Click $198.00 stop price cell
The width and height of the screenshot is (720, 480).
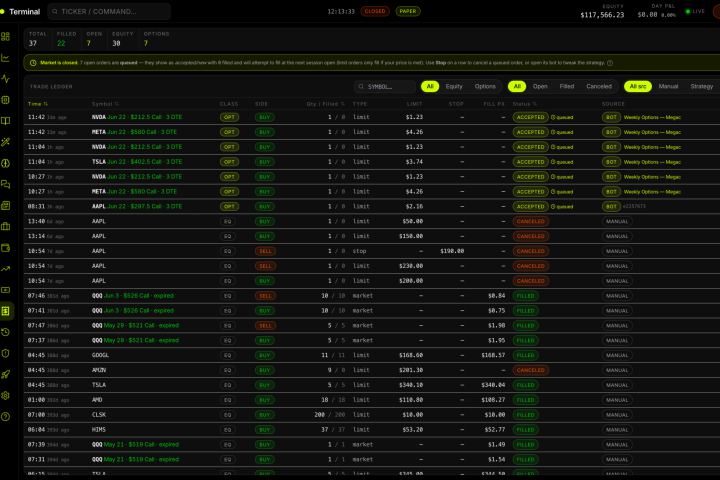point(452,251)
